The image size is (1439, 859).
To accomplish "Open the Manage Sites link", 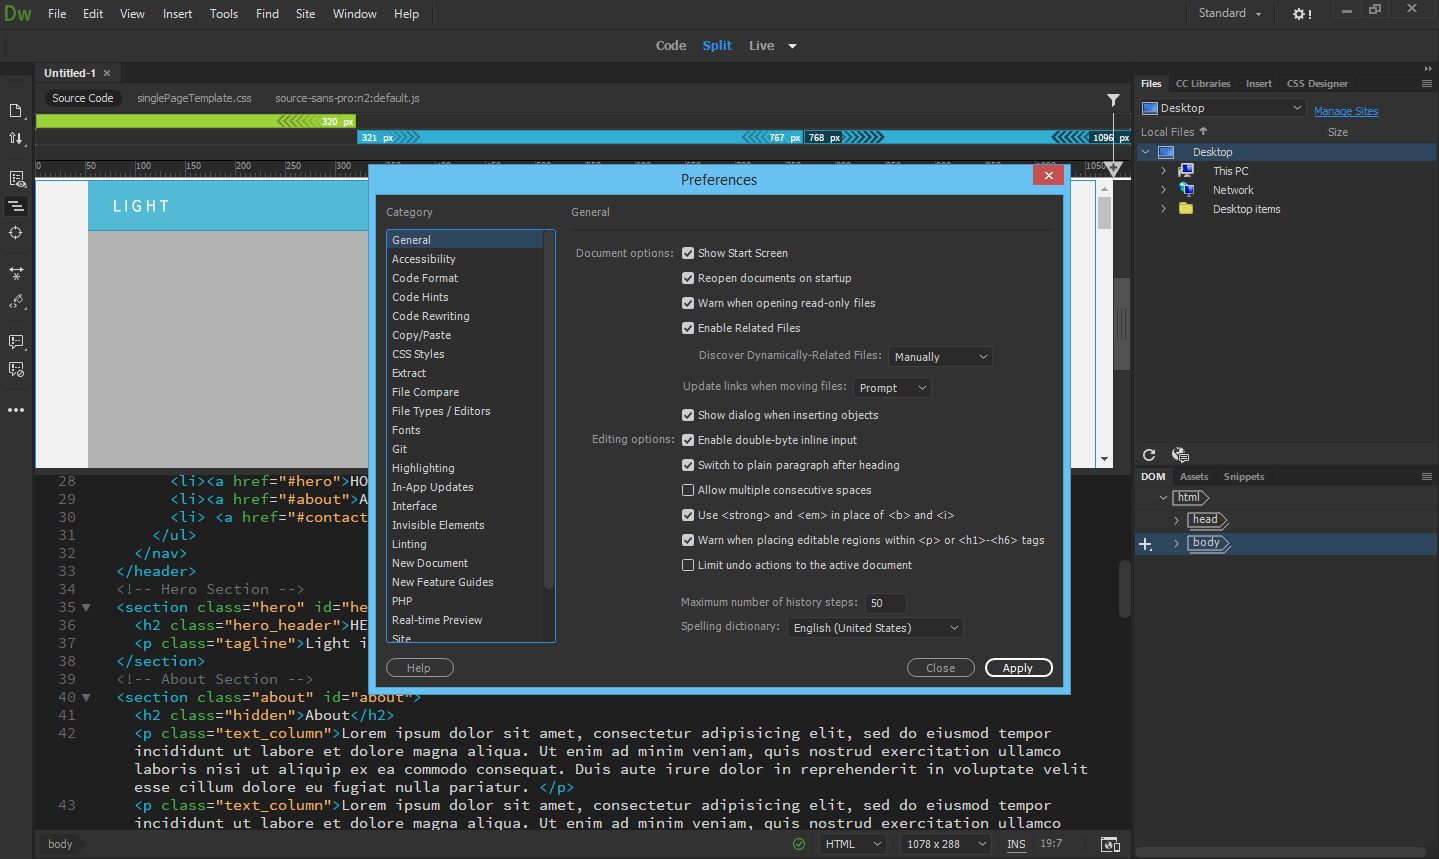I will click(1346, 111).
